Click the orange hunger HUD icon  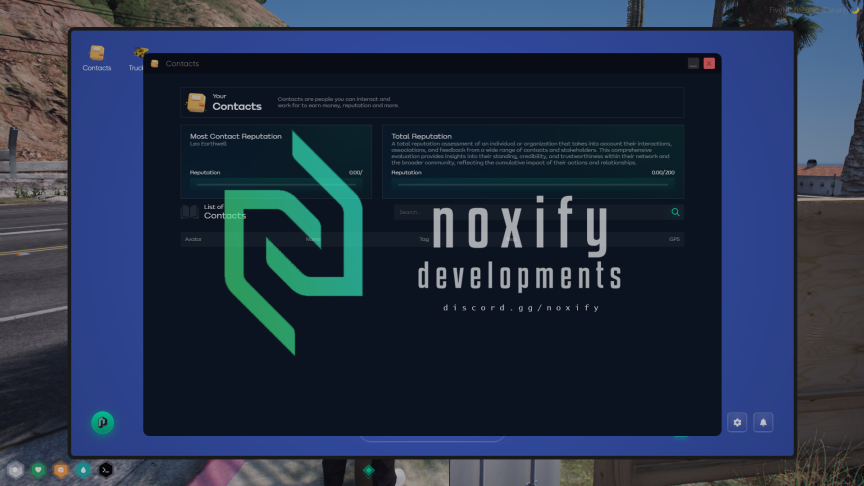pos(61,470)
